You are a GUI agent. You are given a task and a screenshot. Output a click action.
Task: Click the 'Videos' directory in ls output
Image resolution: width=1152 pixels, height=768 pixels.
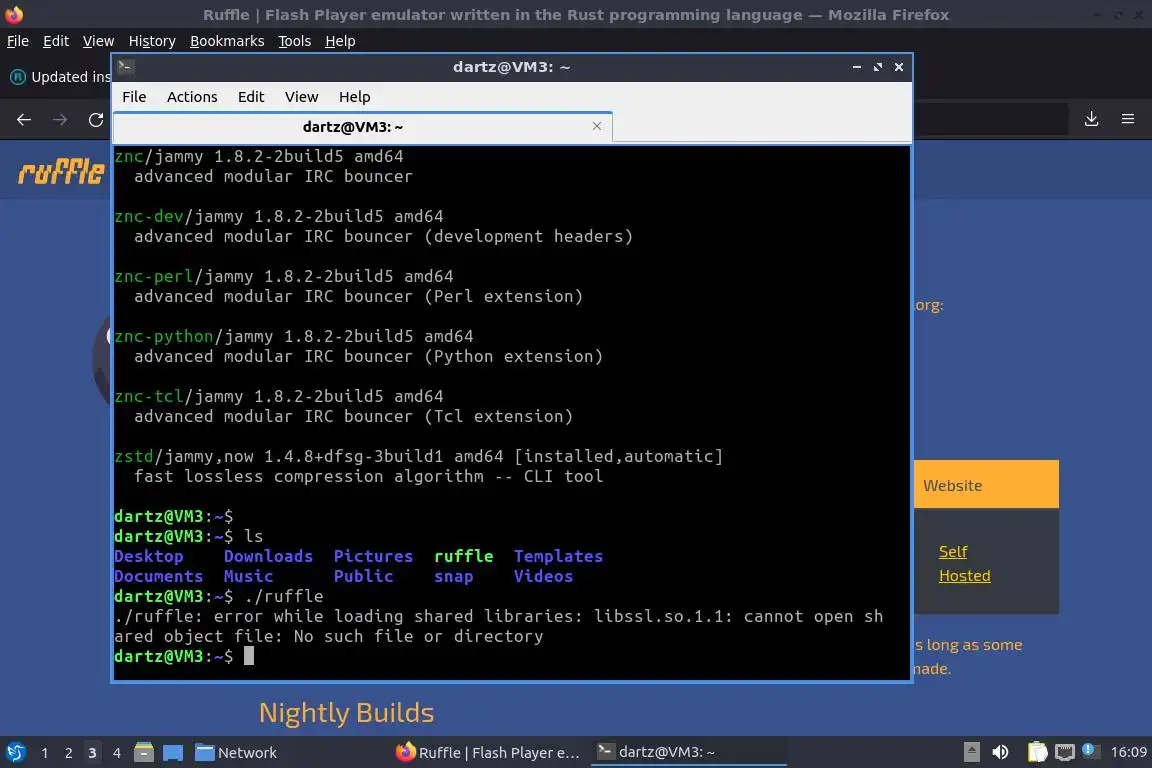543,577
